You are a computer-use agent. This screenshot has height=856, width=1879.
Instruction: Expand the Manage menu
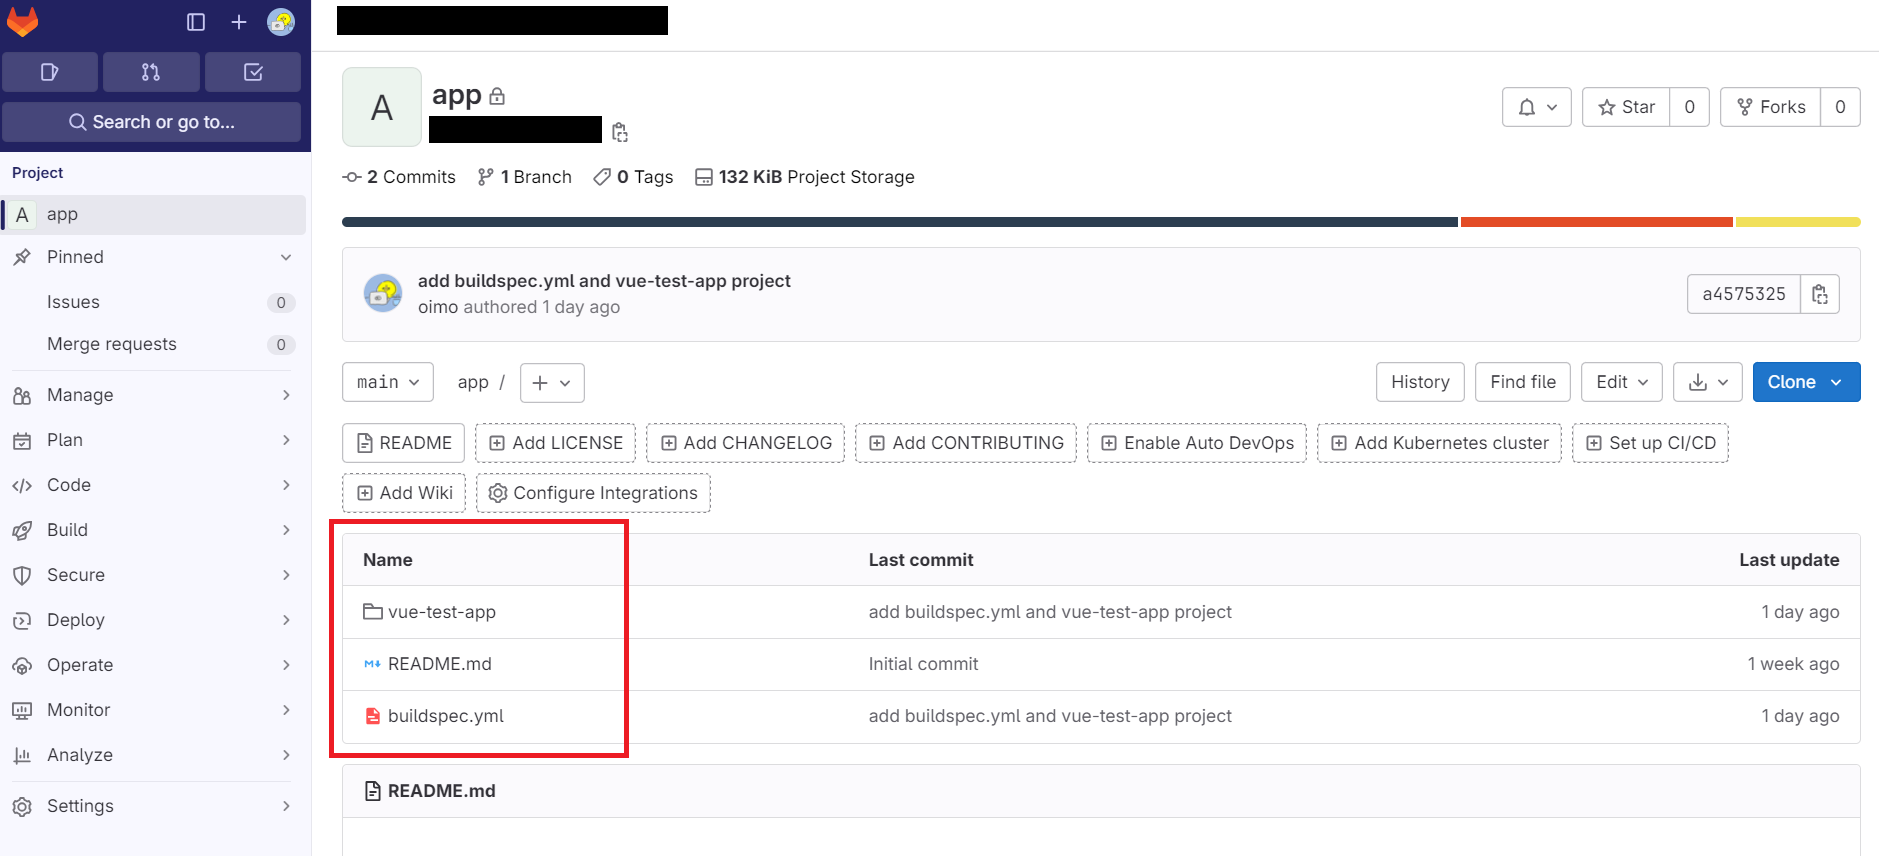tap(154, 395)
